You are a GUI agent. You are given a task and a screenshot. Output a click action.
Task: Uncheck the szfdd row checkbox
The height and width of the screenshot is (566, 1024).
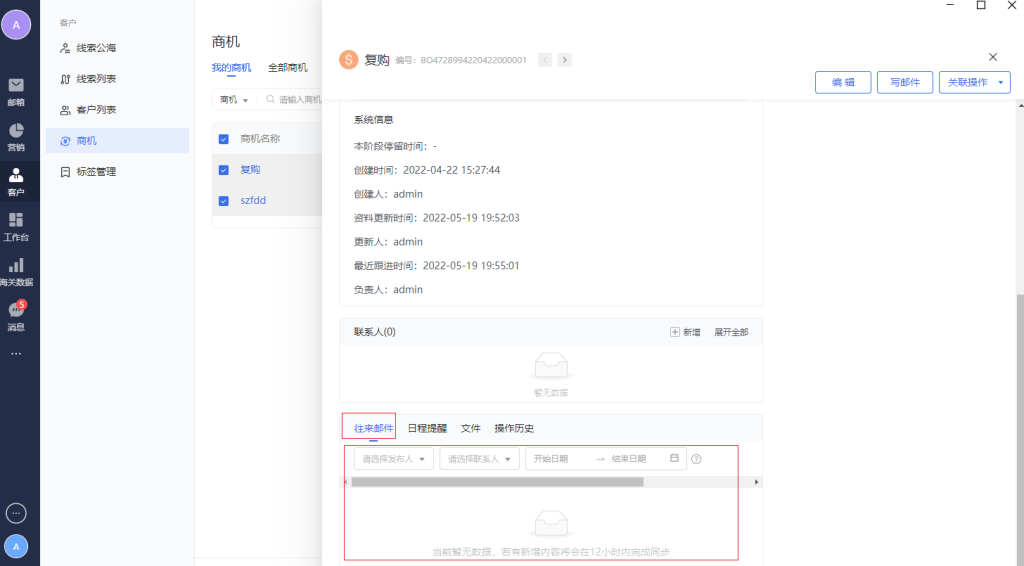[x=224, y=201]
